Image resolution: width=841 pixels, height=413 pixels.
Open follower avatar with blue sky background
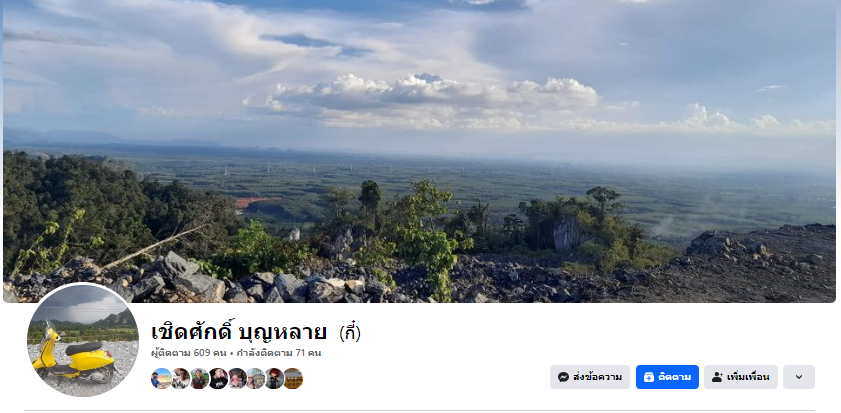pyautogui.click(x=161, y=379)
